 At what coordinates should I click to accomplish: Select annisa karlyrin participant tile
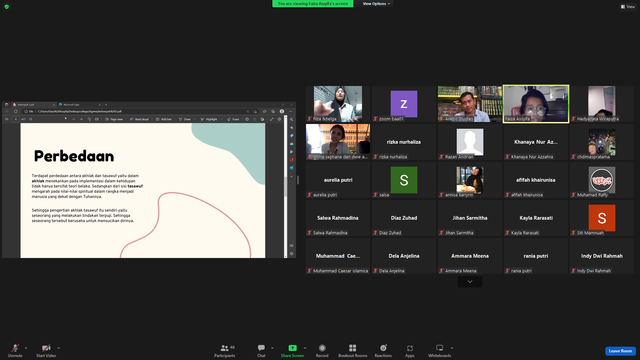click(x=470, y=180)
